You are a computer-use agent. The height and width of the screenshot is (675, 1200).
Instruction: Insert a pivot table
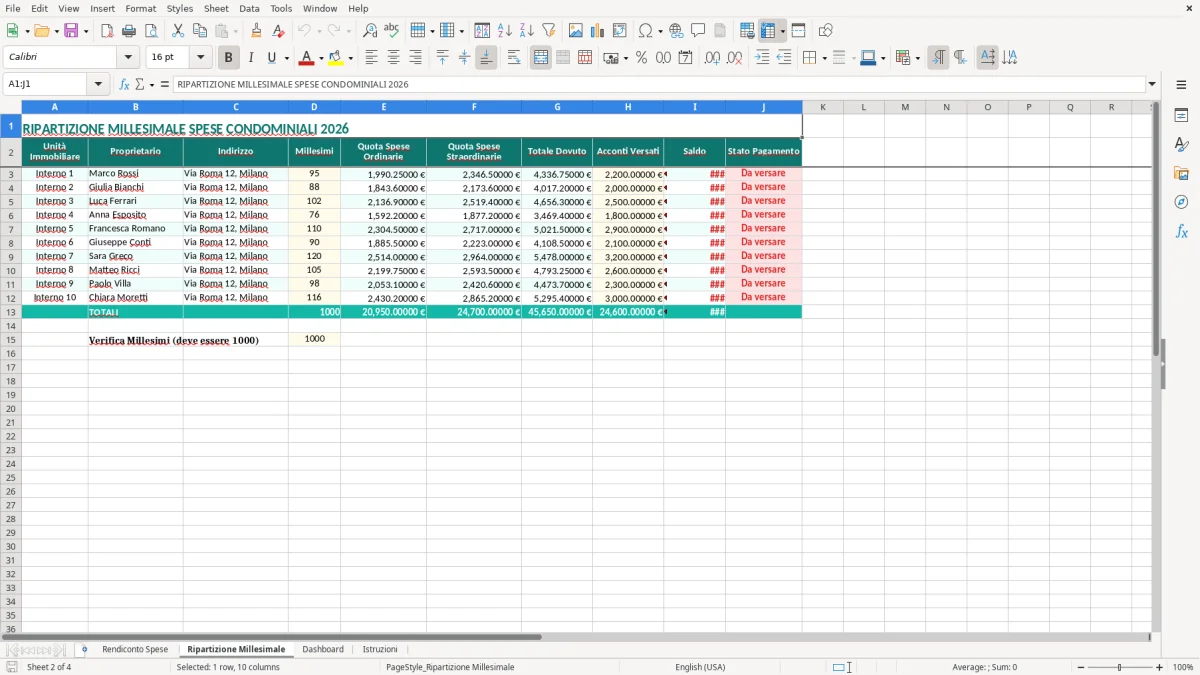pyautogui.click(x=619, y=30)
